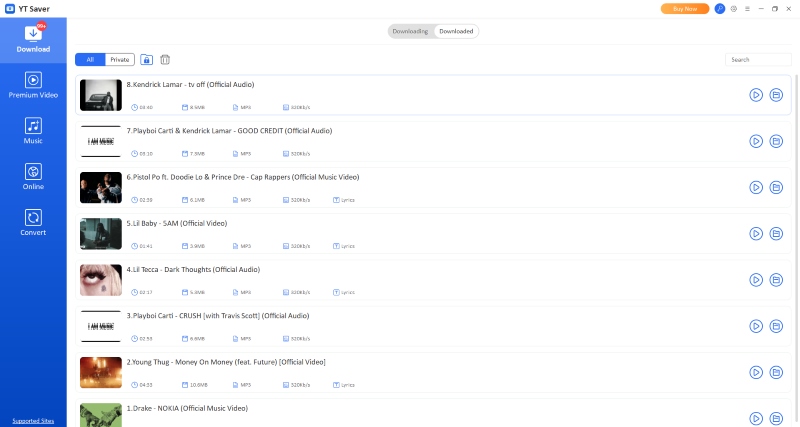Play Lil Baby - SAM track
Image resolution: width=800 pixels, height=427 pixels.
tap(756, 234)
